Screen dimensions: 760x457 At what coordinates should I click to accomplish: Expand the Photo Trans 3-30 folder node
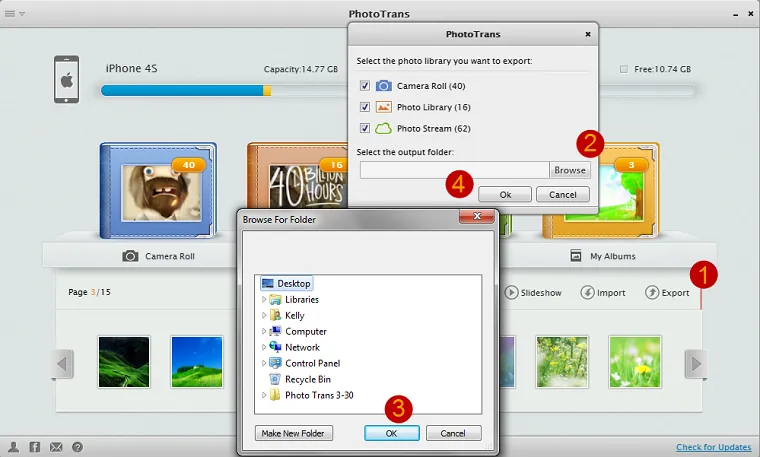264,395
